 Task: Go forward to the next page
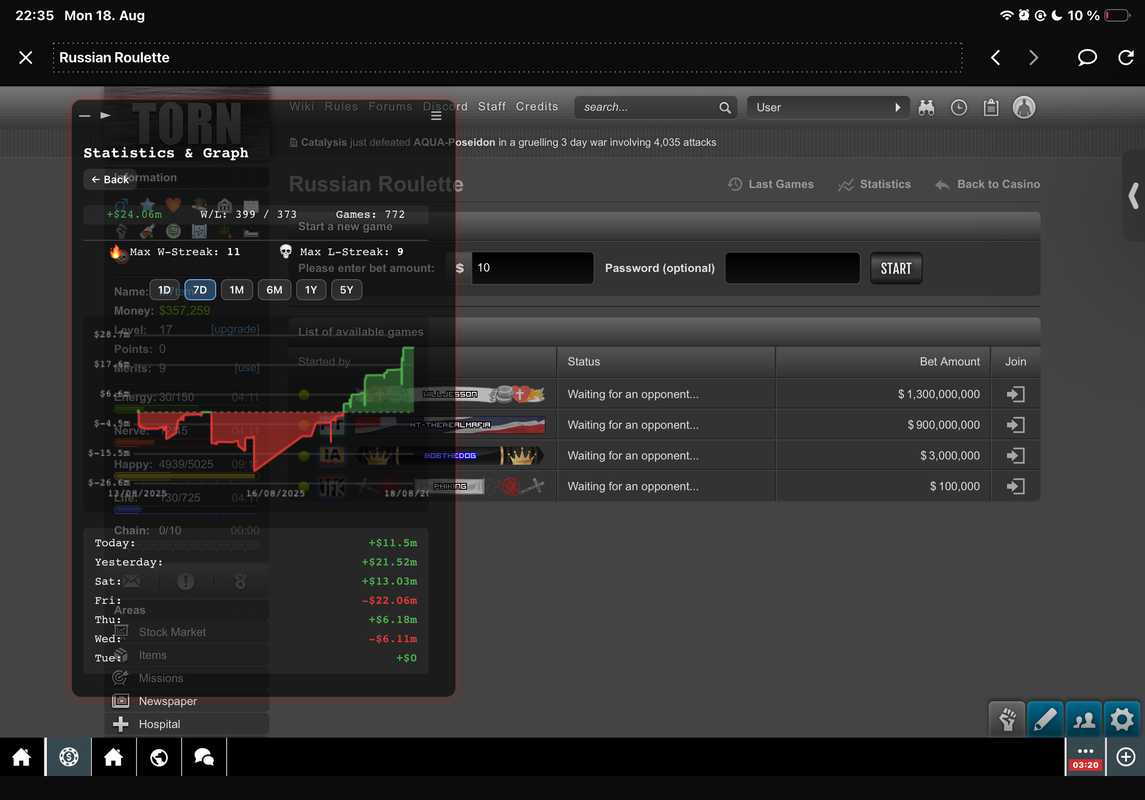(1033, 58)
